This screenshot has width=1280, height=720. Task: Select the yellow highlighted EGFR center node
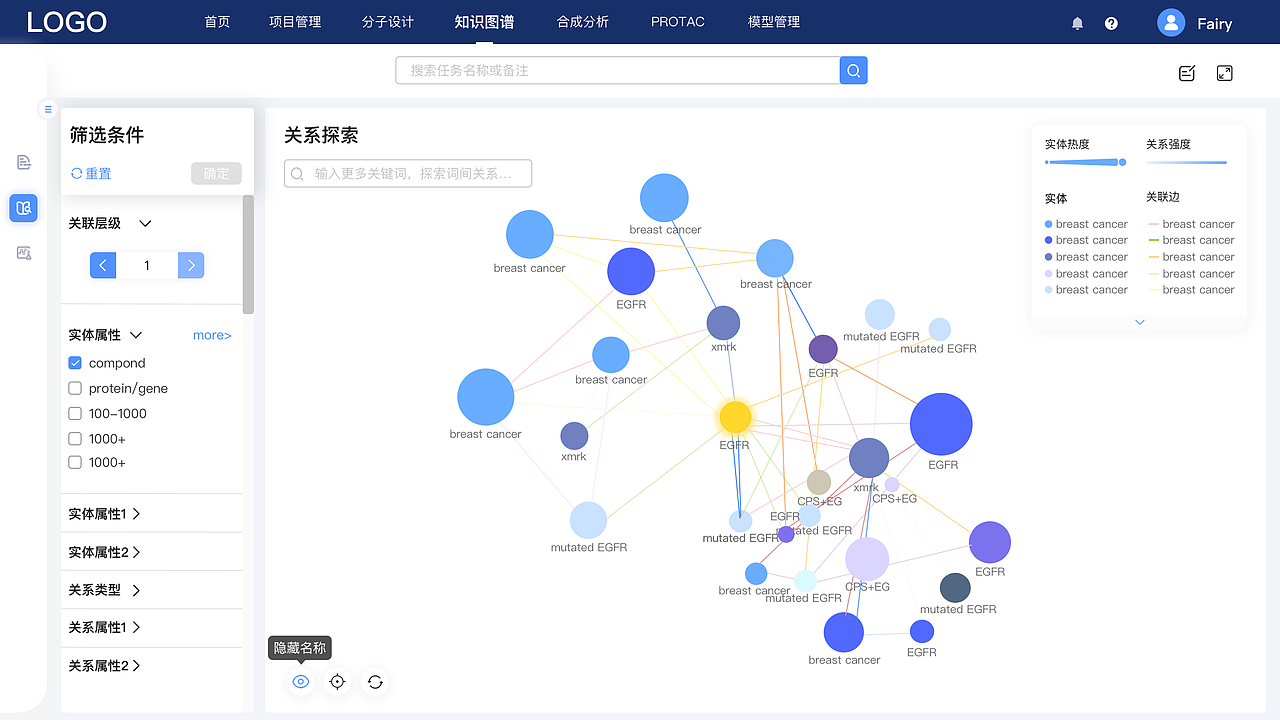(735, 417)
